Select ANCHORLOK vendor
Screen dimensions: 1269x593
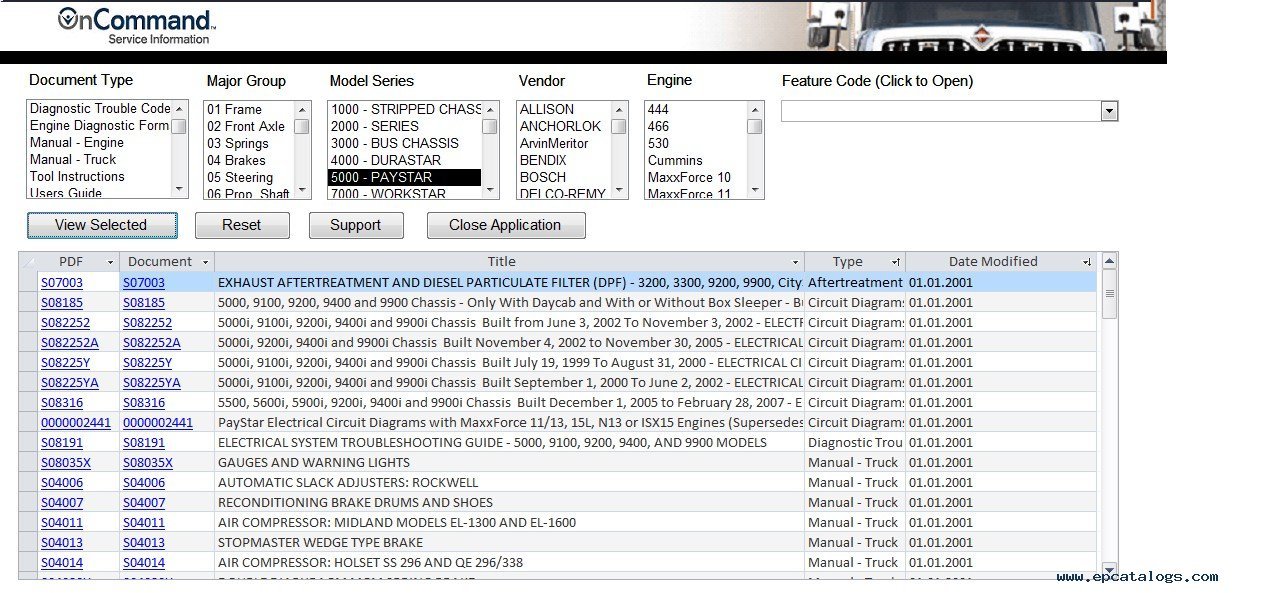[561, 126]
